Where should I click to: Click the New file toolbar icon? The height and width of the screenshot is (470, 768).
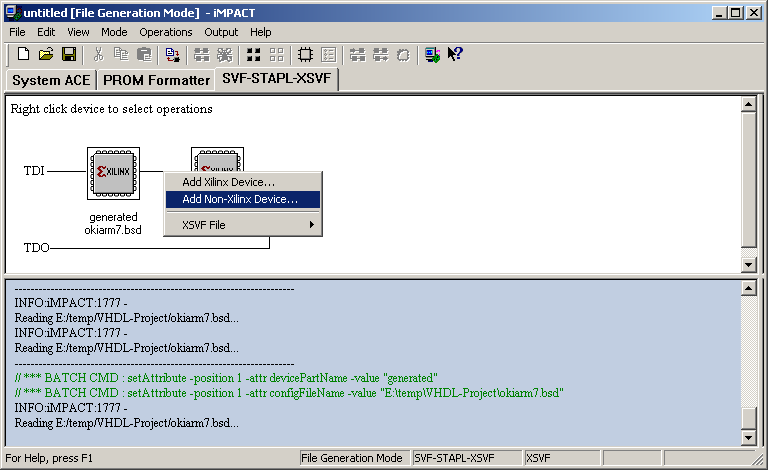(x=23, y=54)
